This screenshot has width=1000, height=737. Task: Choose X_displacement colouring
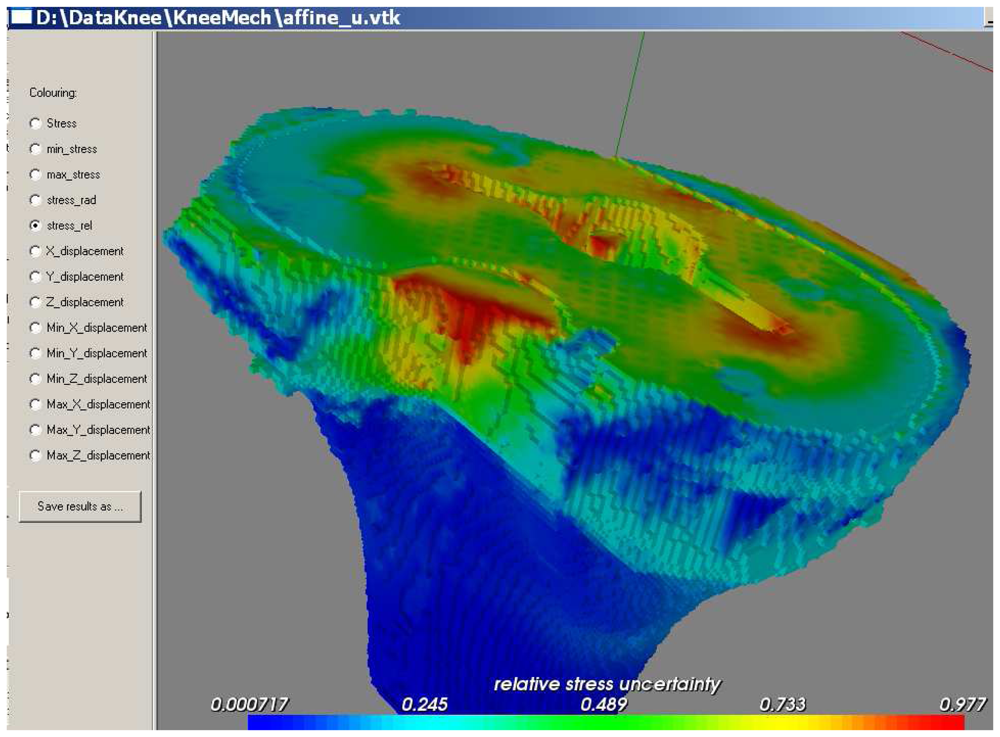click(x=37, y=251)
